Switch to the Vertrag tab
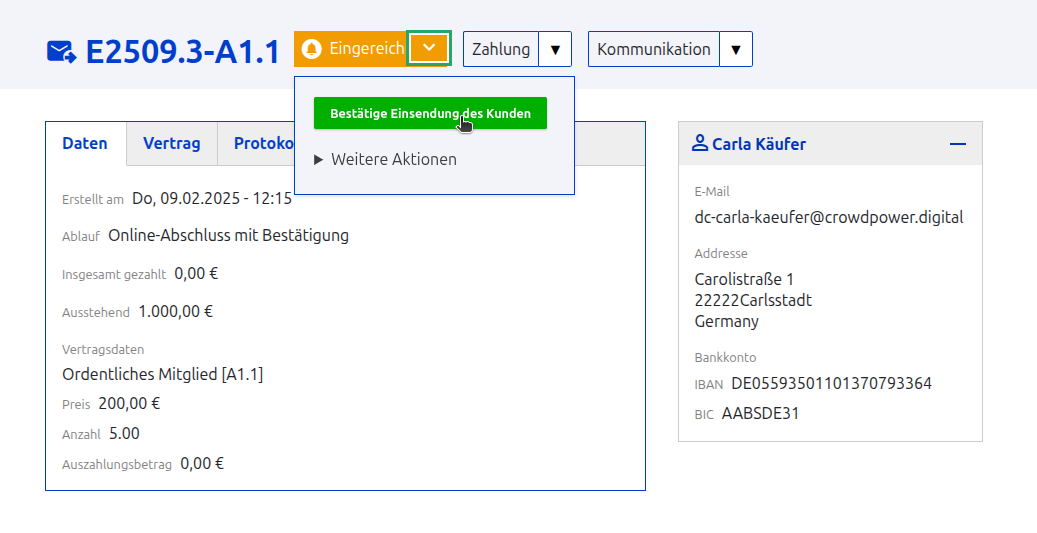 pos(171,143)
